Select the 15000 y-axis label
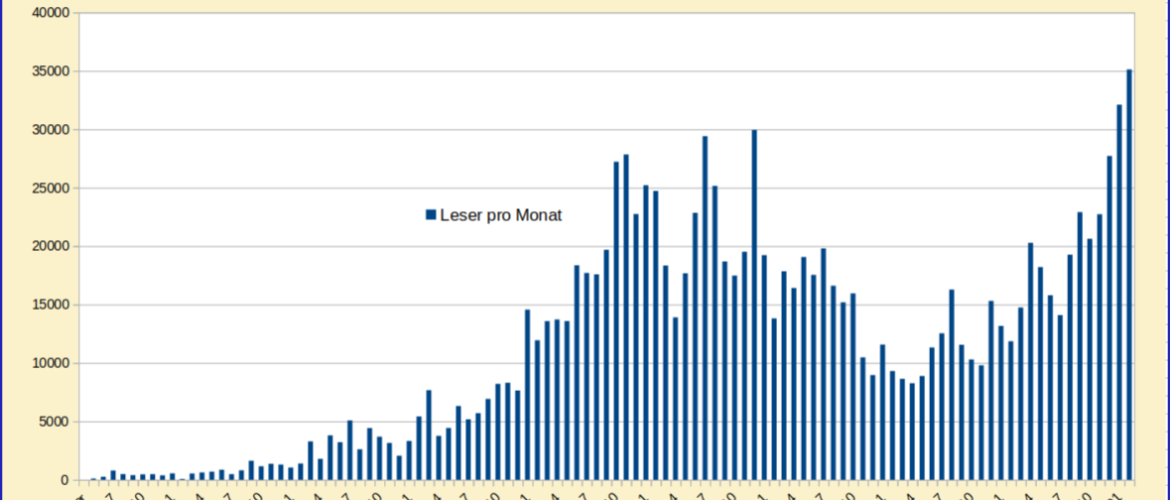This screenshot has height=500, width=1170. (x=47, y=305)
